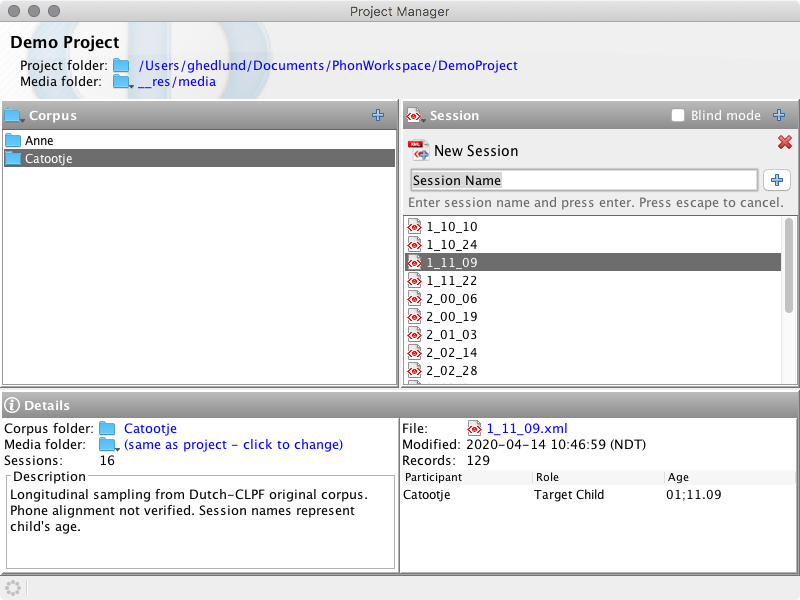Click the create button beside Session Name field
The image size is (800, 600).
coord(777,180)
